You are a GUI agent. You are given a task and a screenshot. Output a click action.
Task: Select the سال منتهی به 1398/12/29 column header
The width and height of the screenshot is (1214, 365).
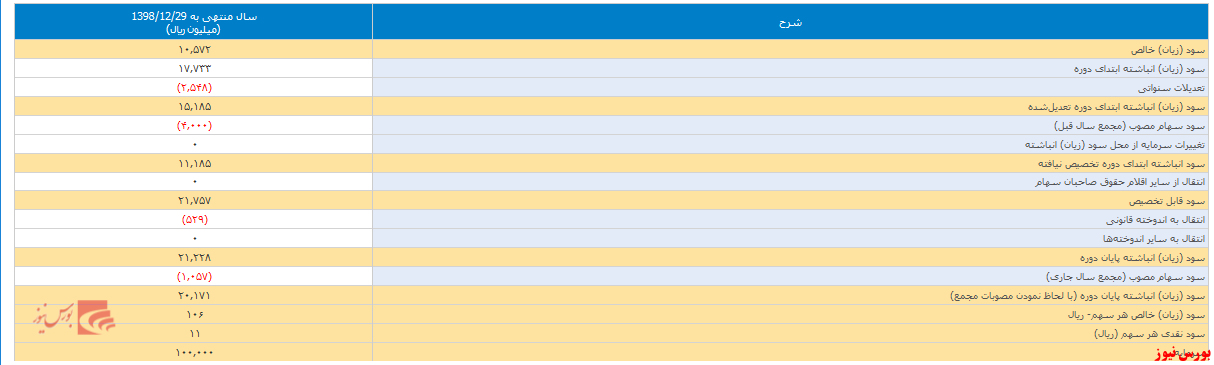click(x=194, y=23)
